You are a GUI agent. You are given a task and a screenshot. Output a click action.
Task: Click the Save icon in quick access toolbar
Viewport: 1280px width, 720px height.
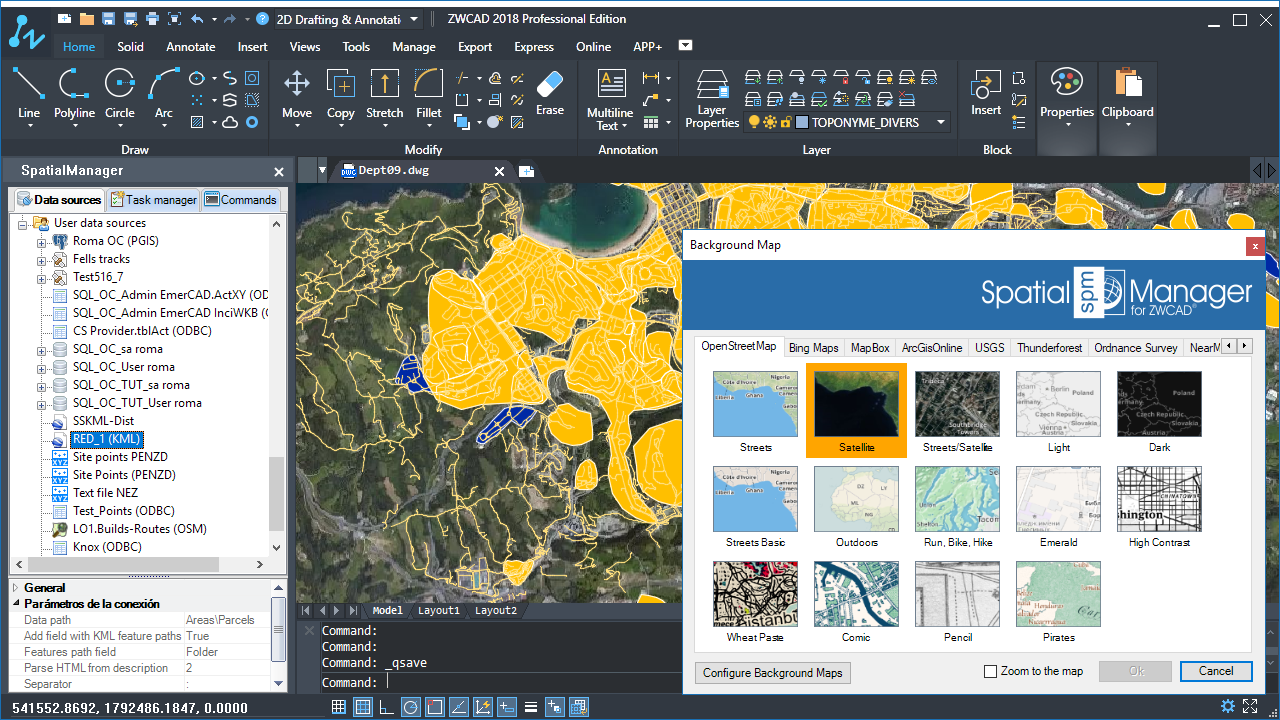click(108, 19)
